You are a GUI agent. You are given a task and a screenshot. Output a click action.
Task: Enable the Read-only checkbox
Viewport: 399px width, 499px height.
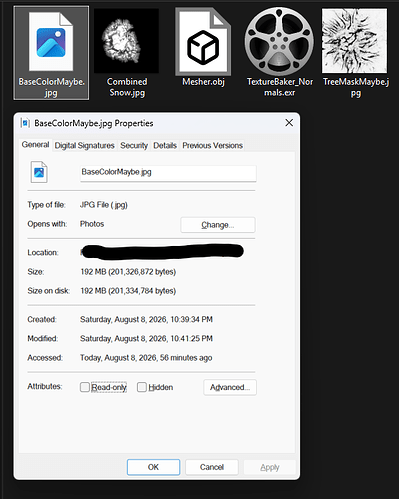(x=85, y=387)
